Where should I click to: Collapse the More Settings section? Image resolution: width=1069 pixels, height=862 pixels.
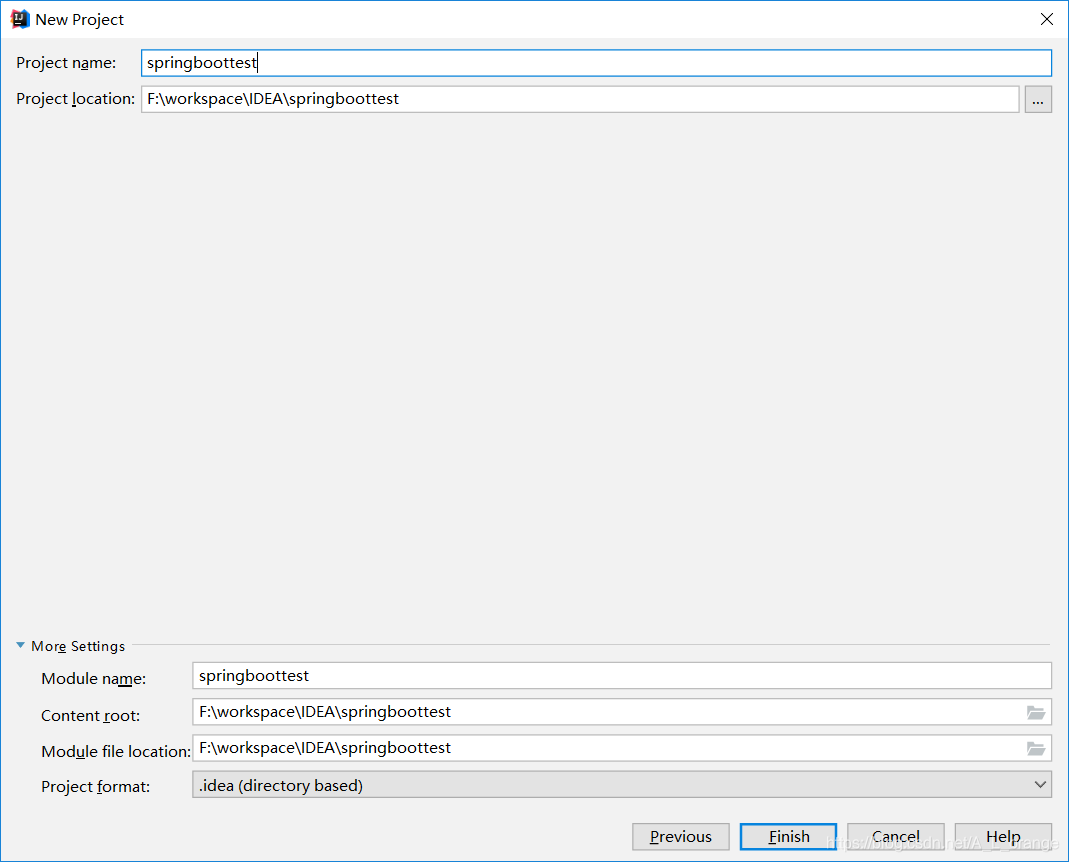pyautogui.click(x=20, y=645)
